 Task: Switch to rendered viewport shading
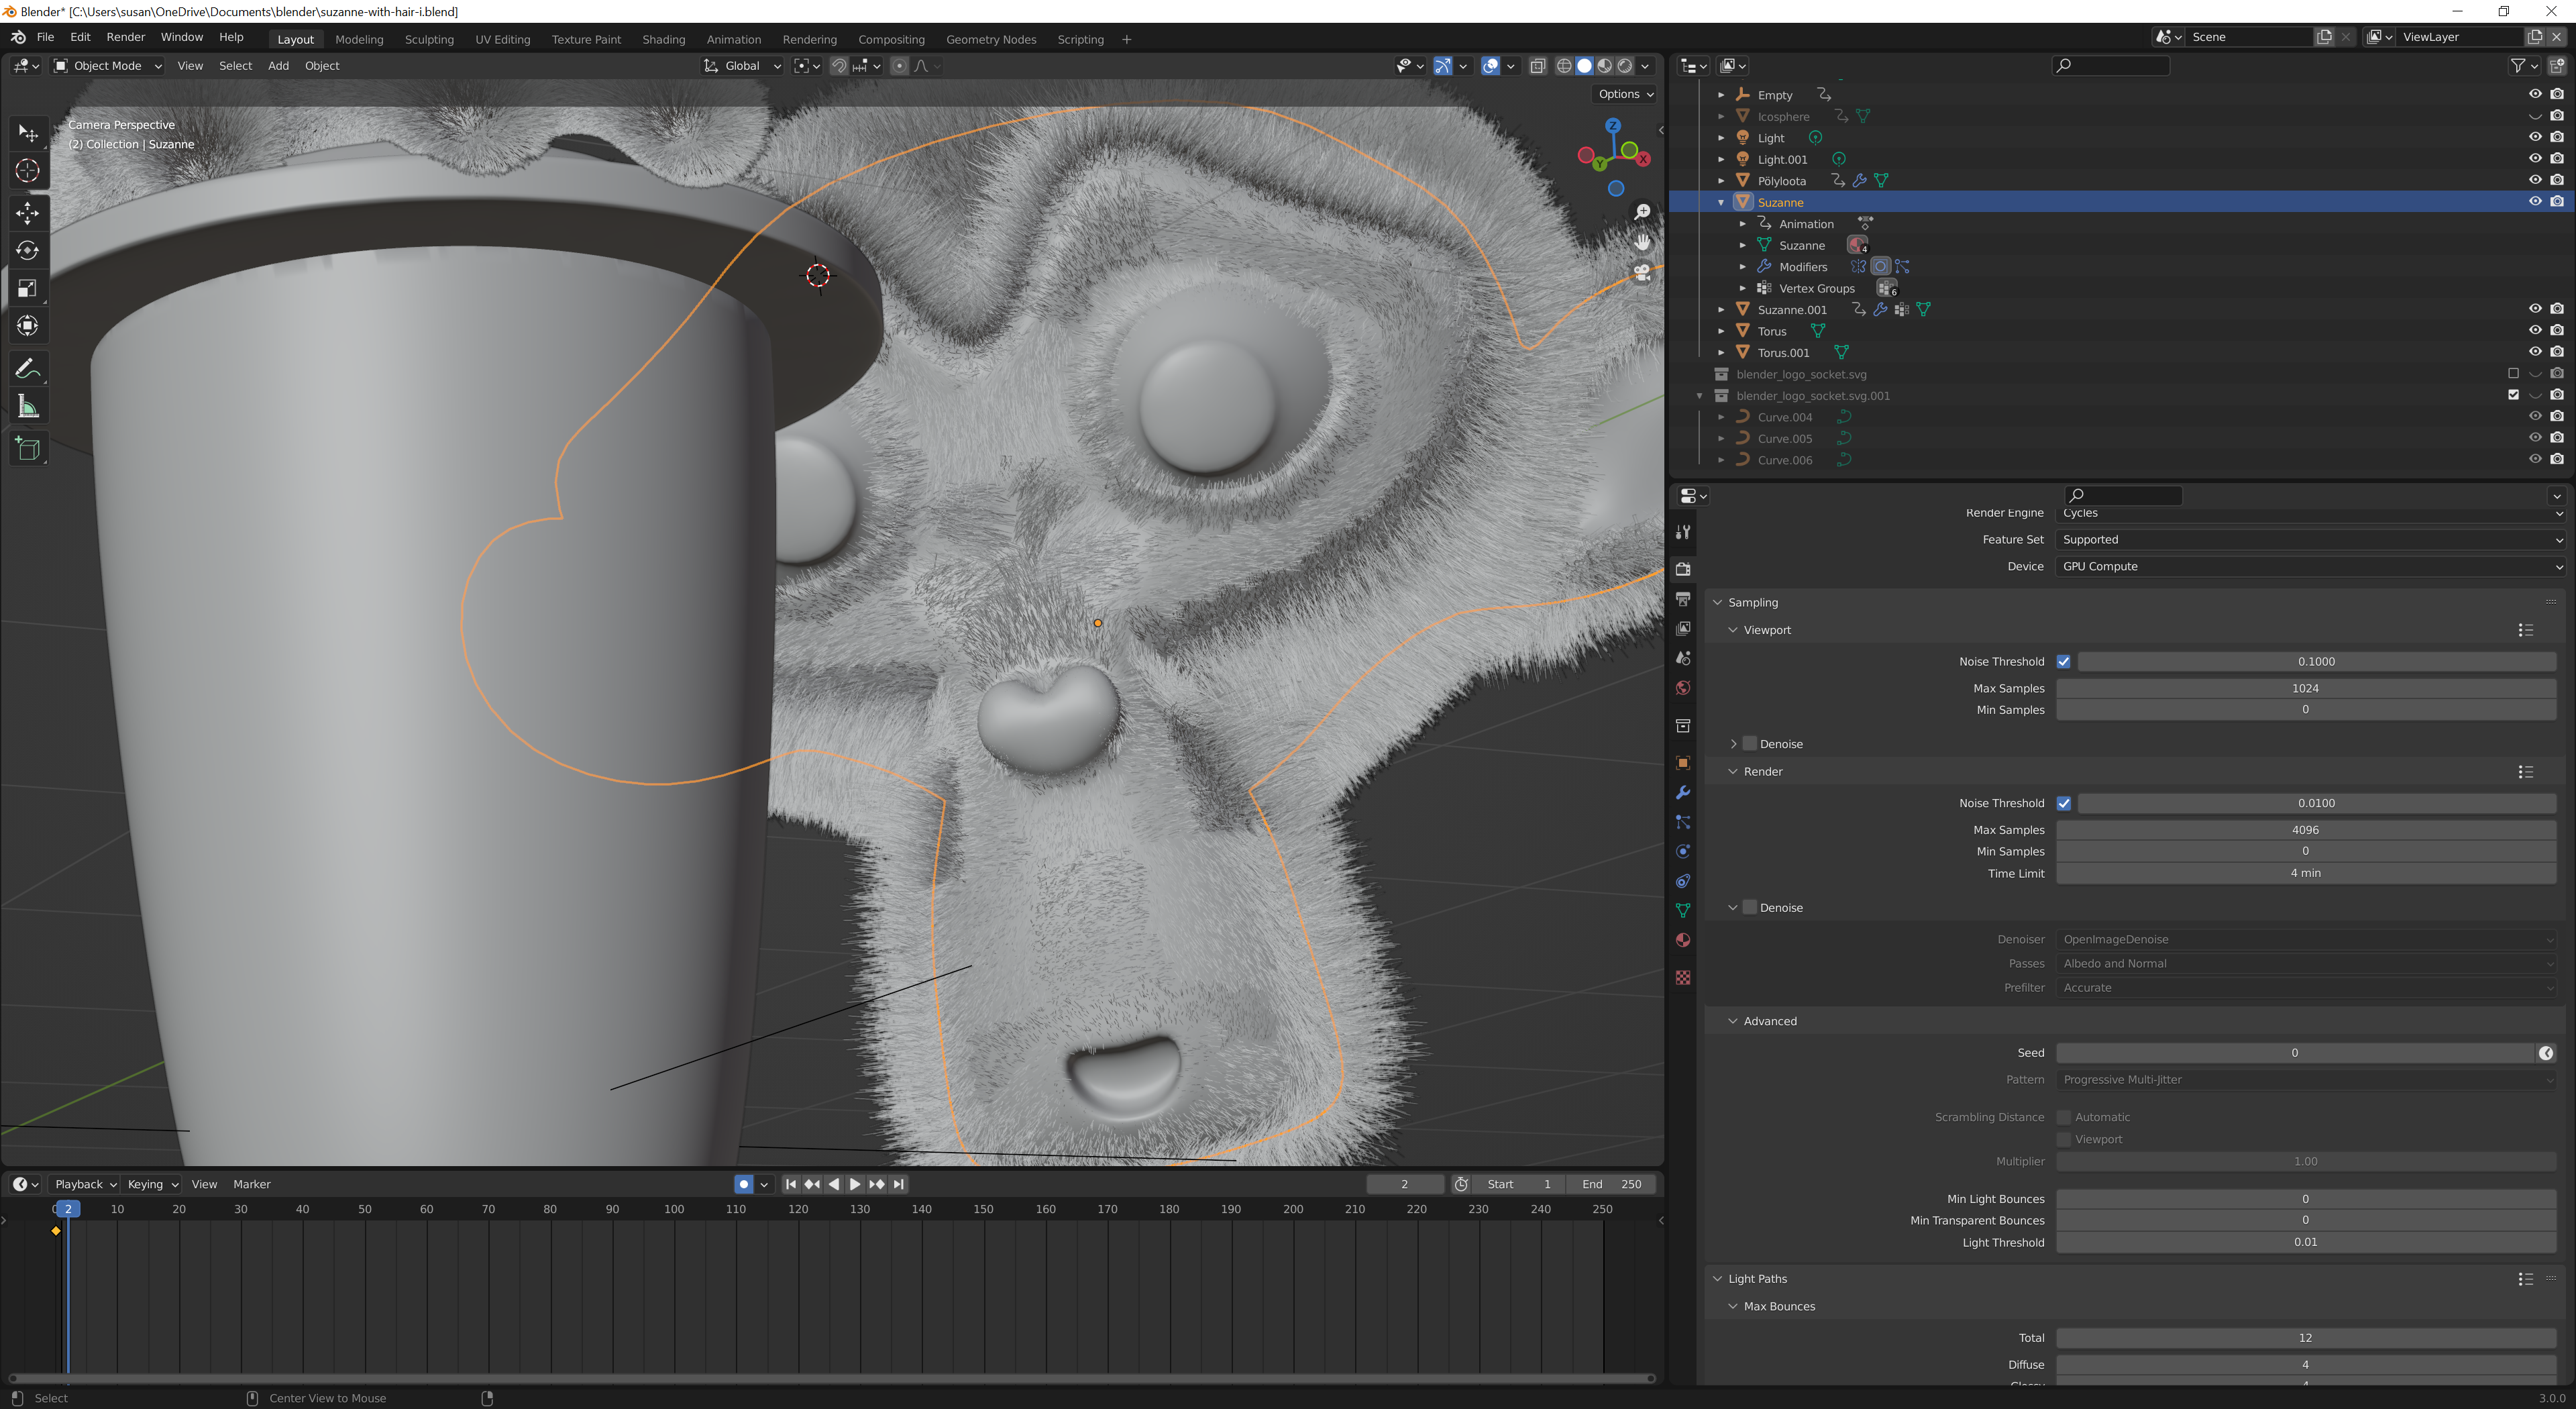click(x=1625, y=66)
